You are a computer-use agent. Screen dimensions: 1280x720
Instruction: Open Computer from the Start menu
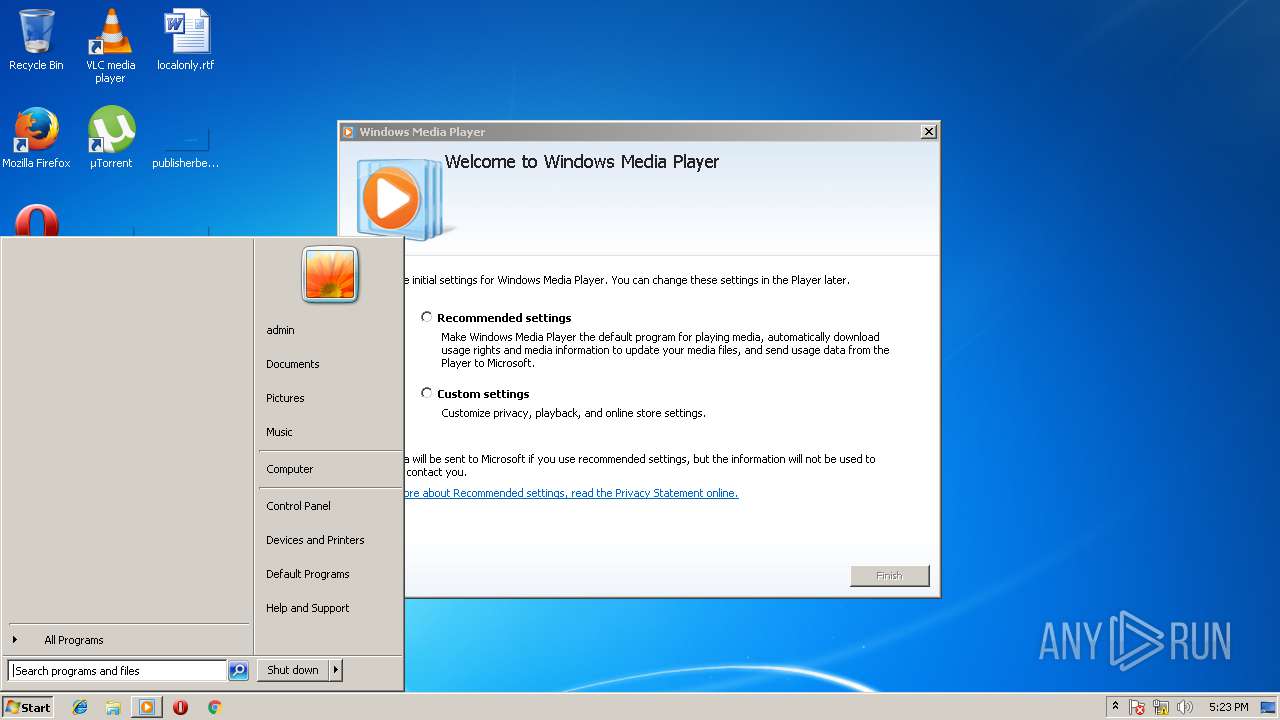coord(290,469)
